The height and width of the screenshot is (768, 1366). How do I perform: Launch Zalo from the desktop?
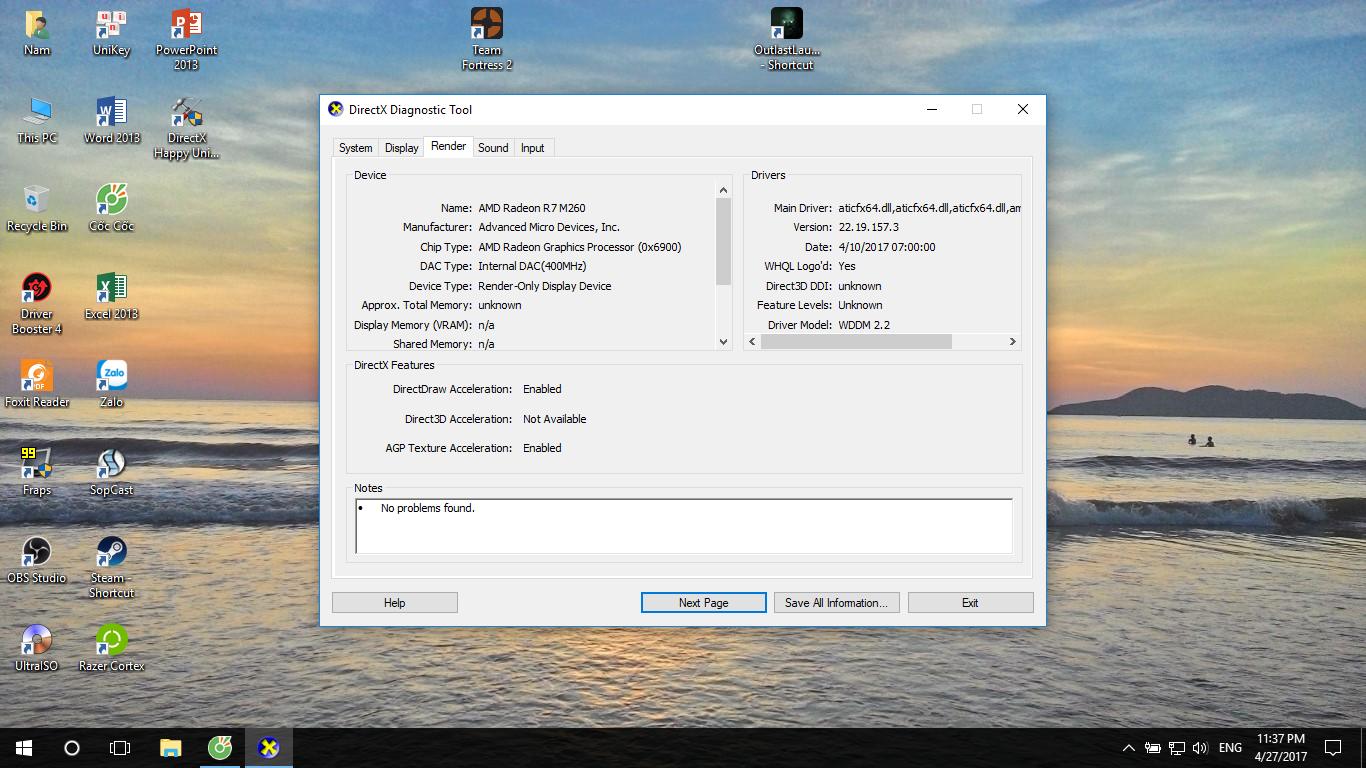tap(111, 385)
